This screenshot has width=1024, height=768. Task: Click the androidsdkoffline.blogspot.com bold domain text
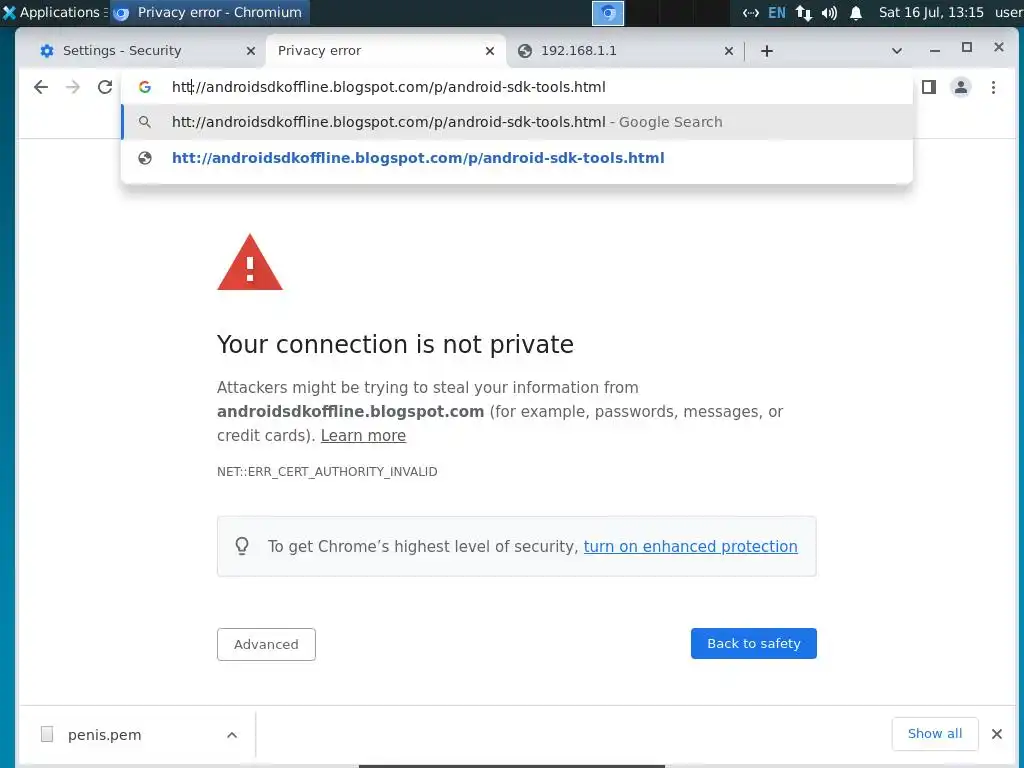351,411
